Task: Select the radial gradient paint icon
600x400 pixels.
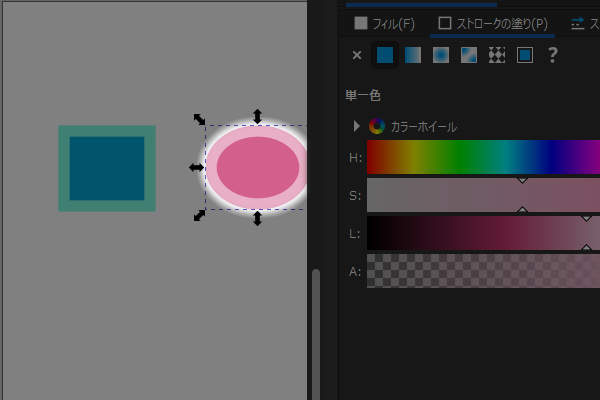Action: click(441, 56)
